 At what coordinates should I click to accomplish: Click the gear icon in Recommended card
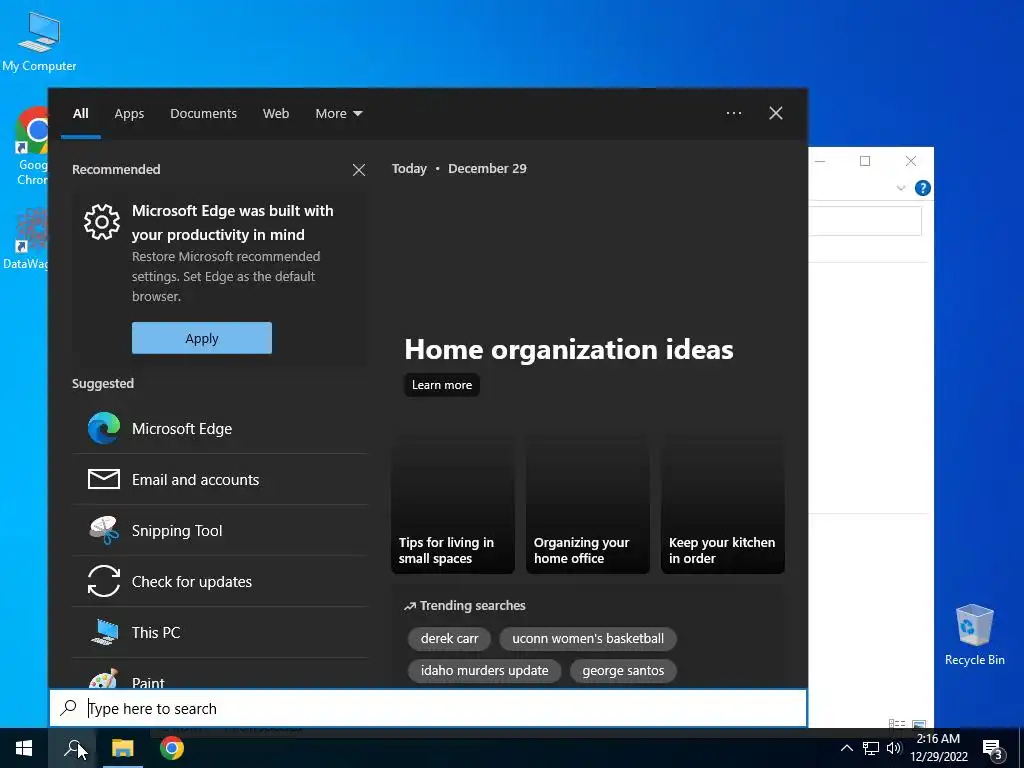(x=102, y=222)
